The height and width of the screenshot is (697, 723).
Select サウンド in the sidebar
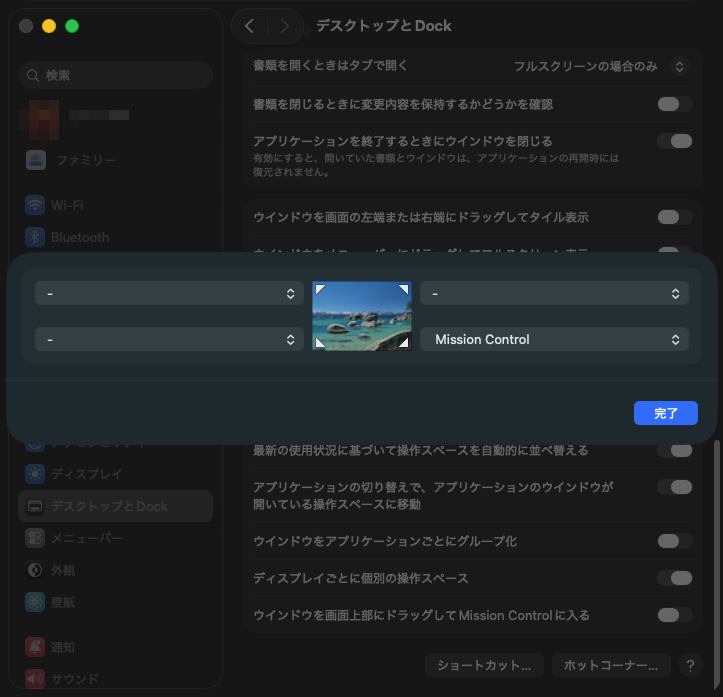[x=75, y=679]
